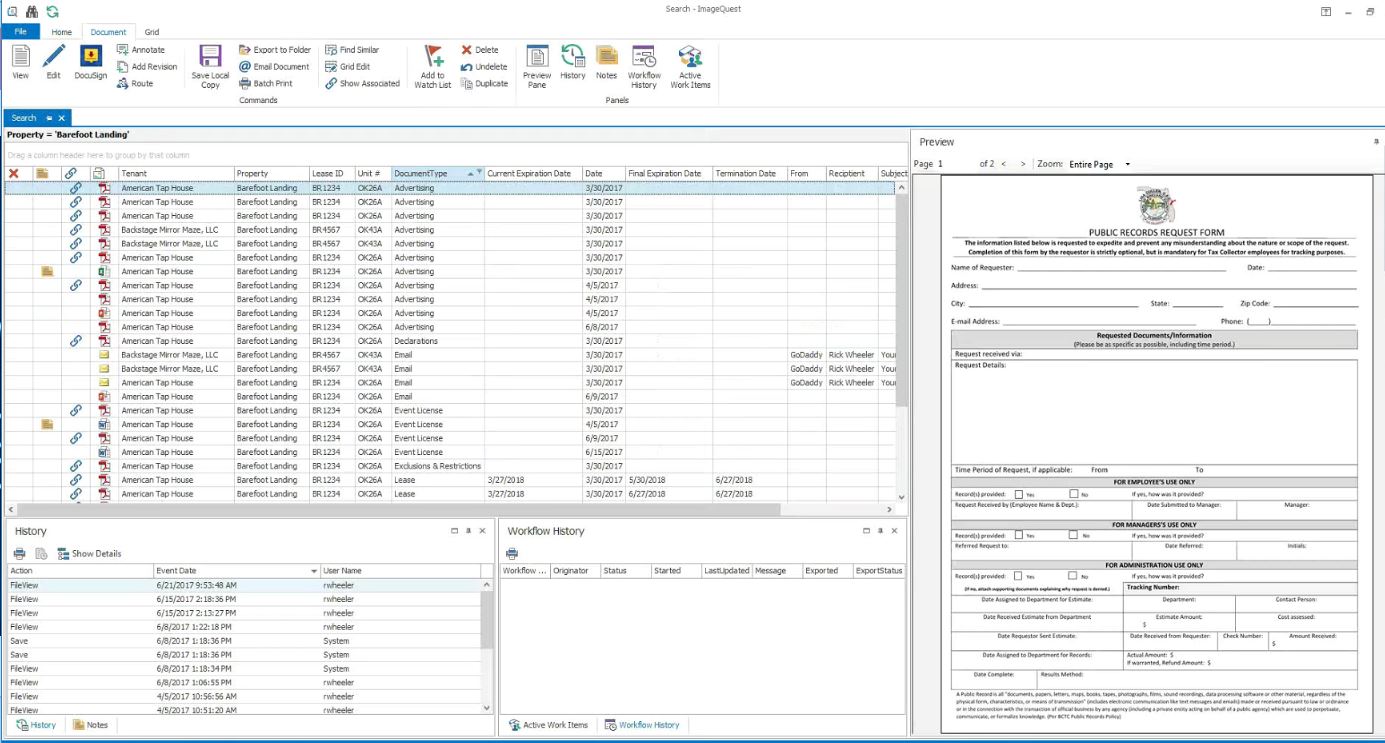This screenshot has height=743, width=1385.
Task: Click the print icon in History panel
Action: click(x=19, y=554)
